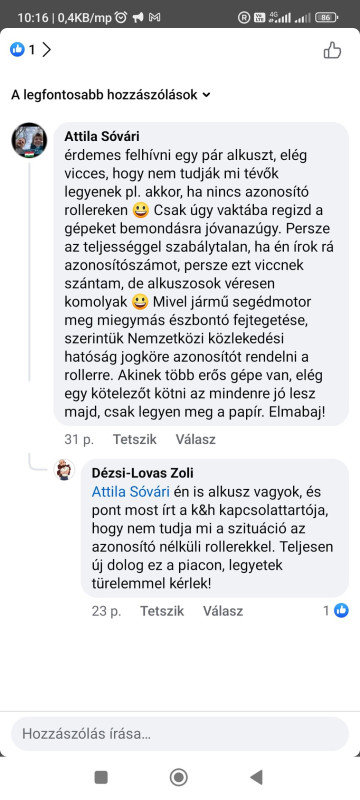Like Dézsi-Lovas Zoli's reply with Tetszik
Screen dimensions: 360x800
tap(162, 611)
